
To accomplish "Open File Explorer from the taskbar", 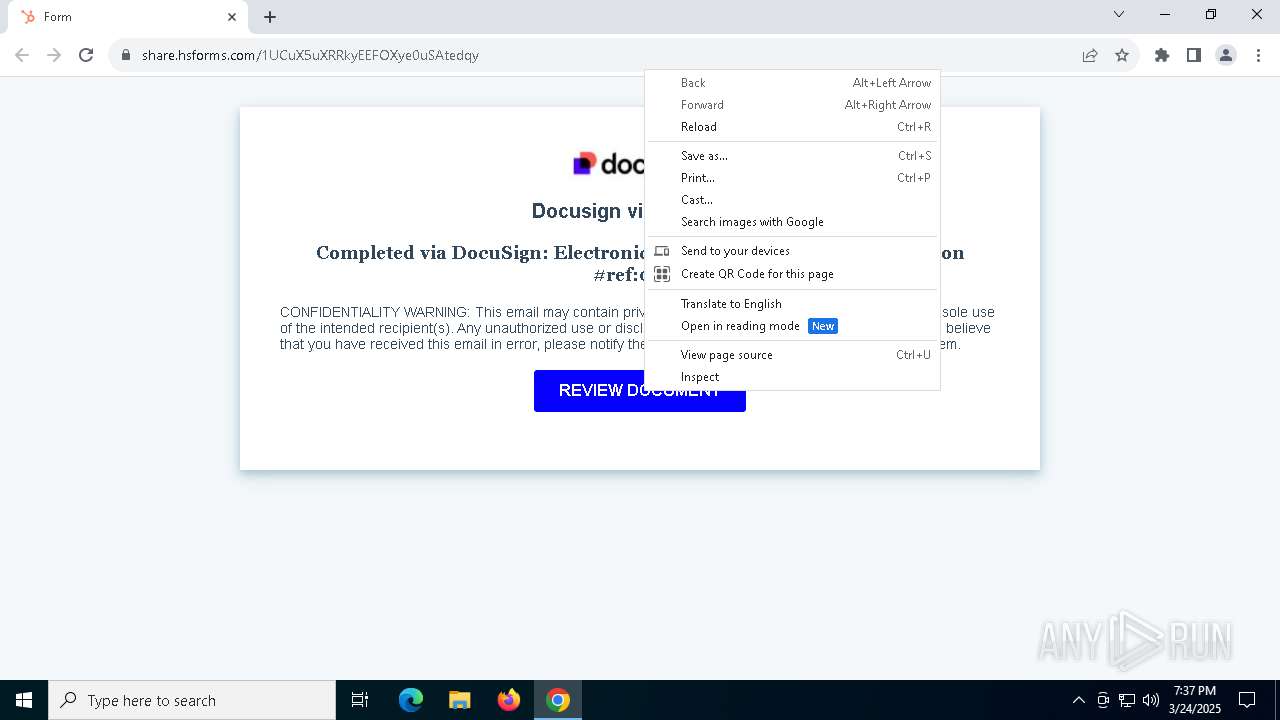I will coord(460,700).
